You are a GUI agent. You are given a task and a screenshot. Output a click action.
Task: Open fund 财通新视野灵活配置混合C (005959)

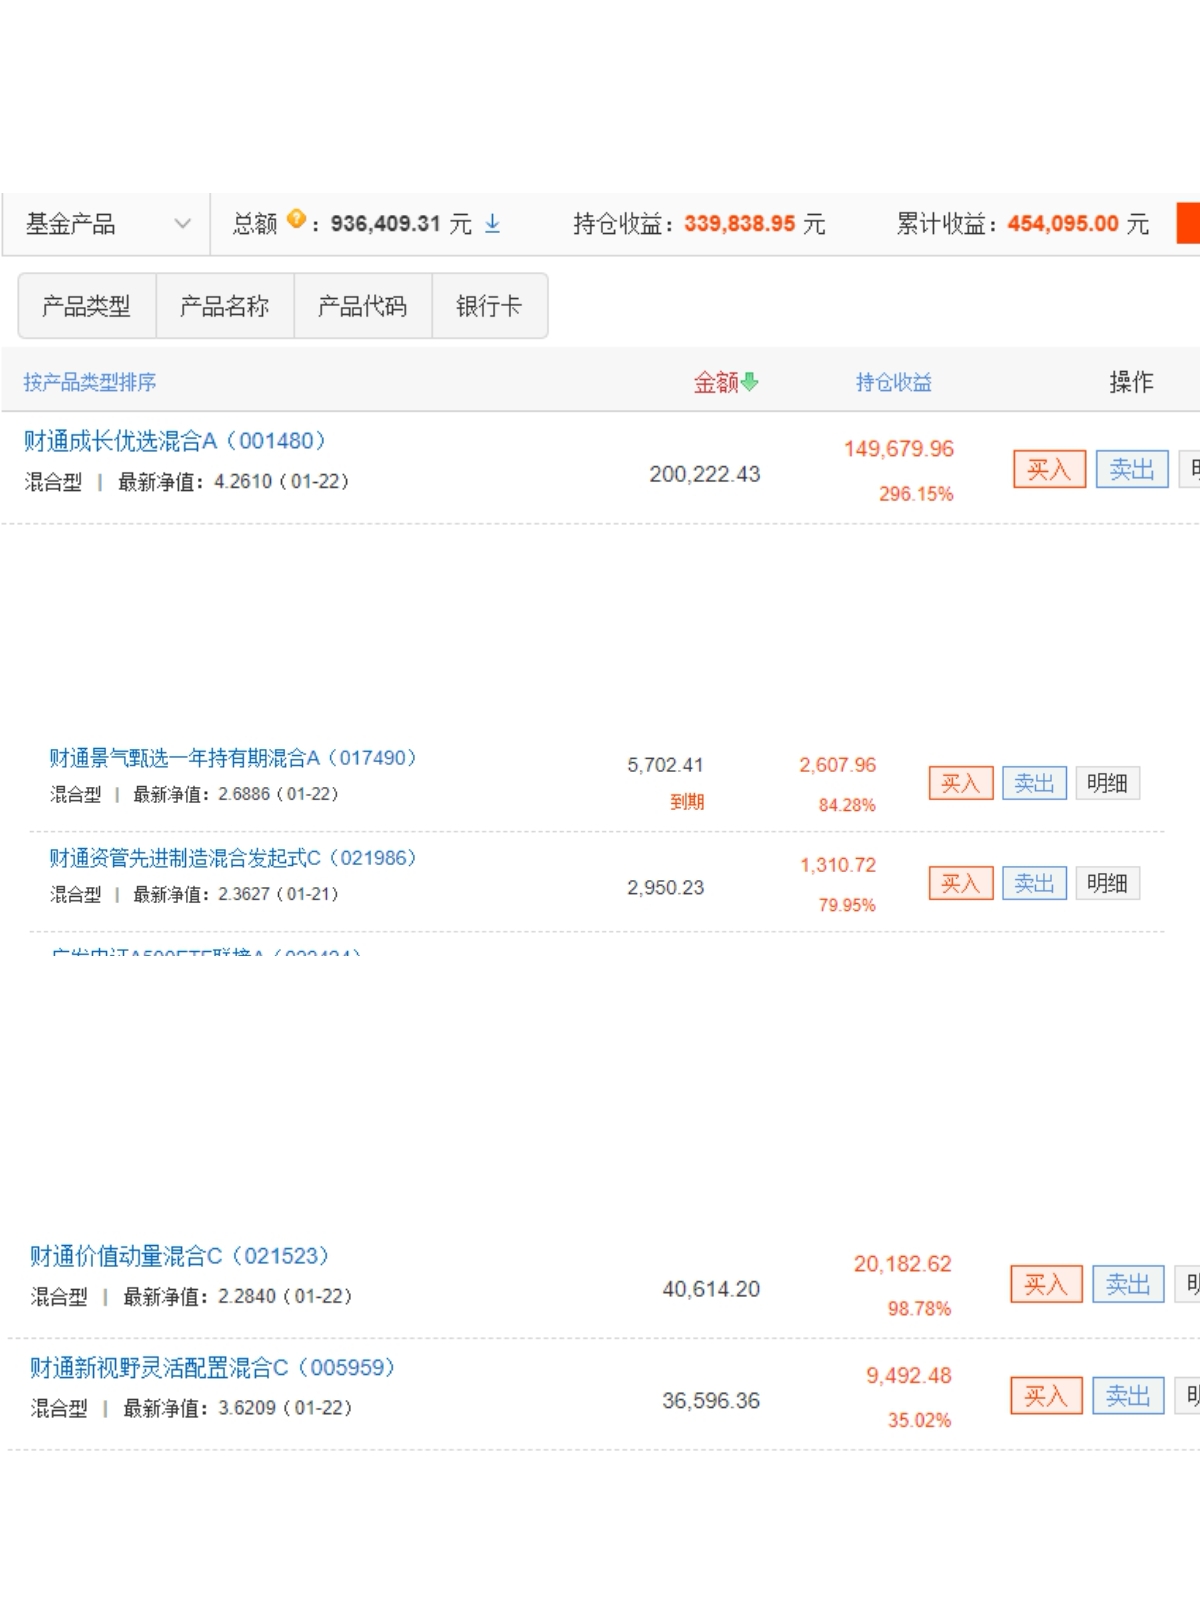(x=213, y=1367)
